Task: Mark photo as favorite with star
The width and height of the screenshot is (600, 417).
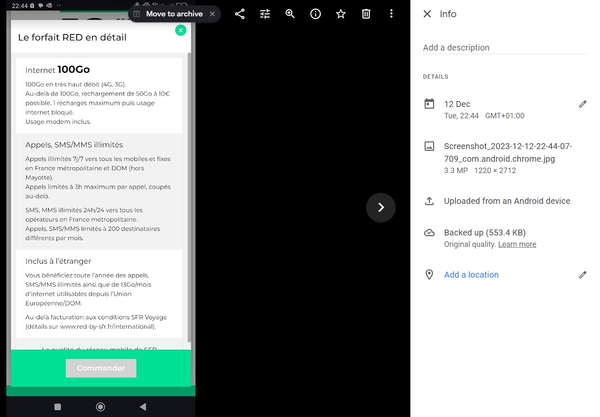Action: click(x=341, y=14)
